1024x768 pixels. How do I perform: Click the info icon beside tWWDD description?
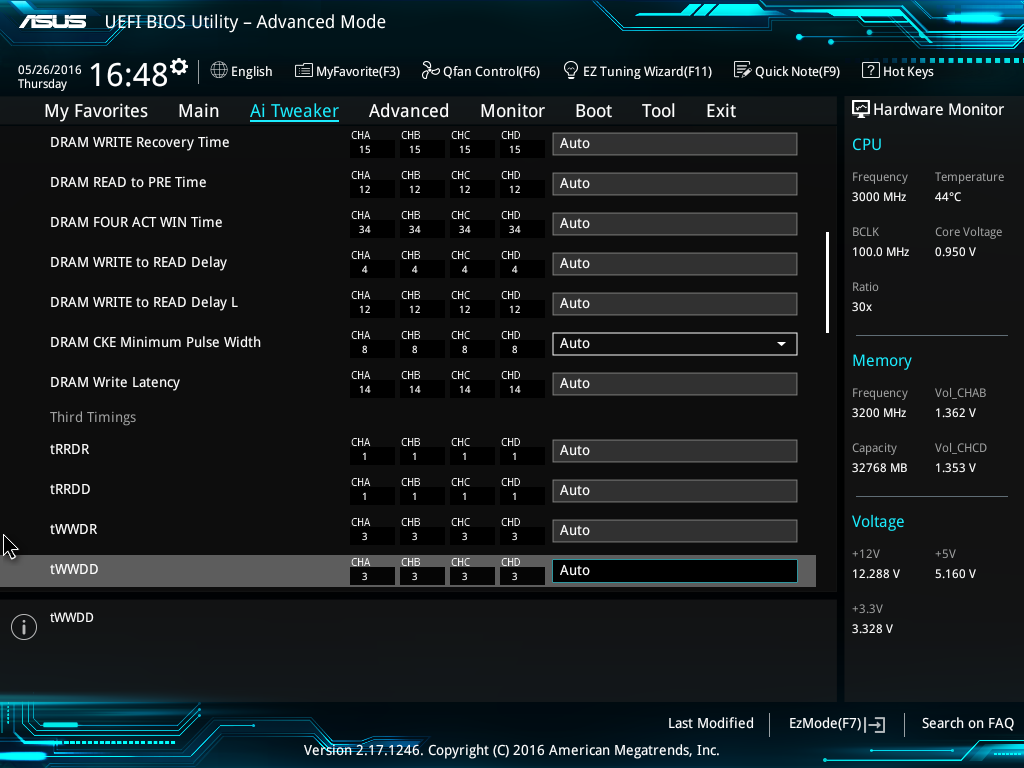coord(24,627)
